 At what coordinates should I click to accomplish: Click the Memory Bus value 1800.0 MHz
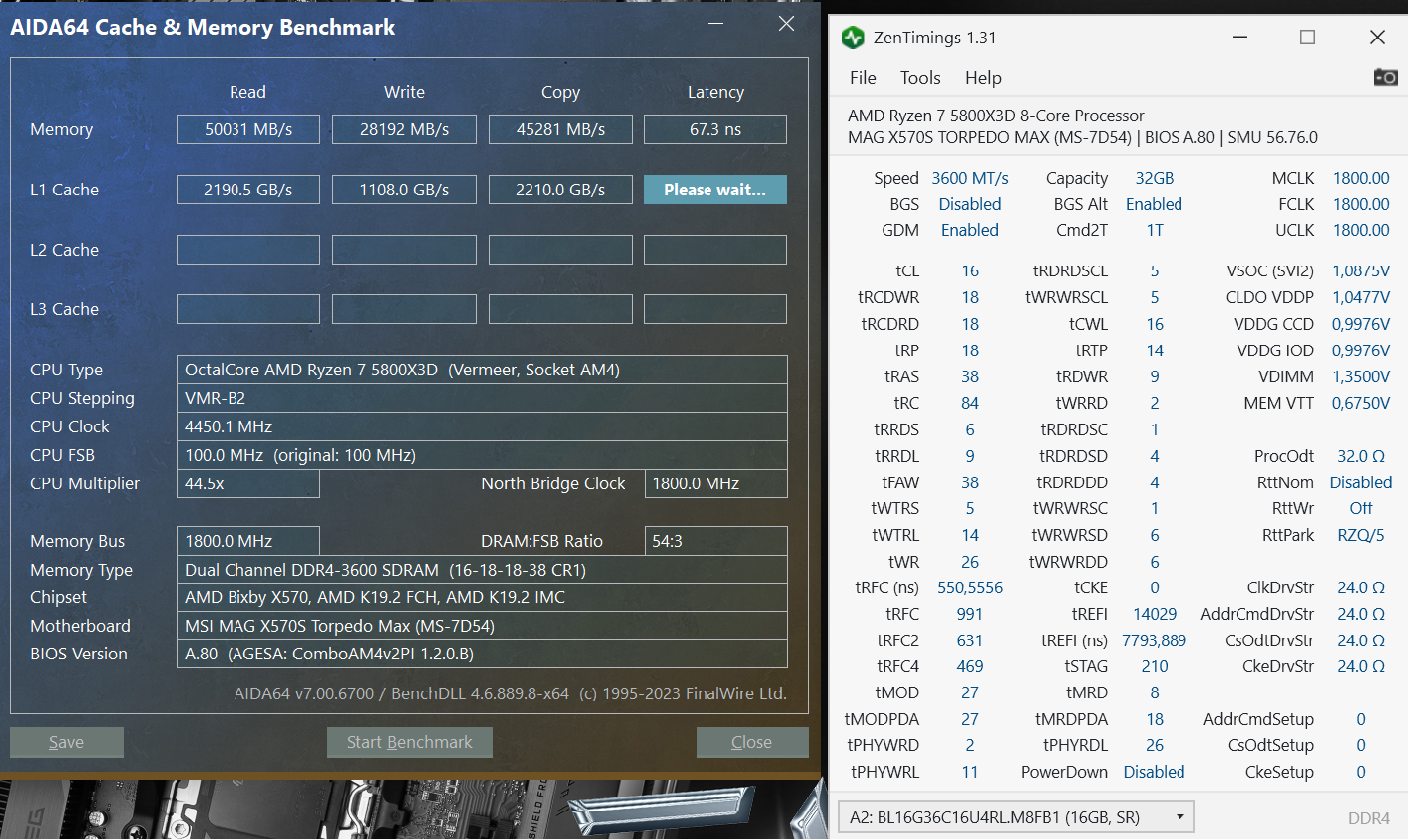[248, 541]
